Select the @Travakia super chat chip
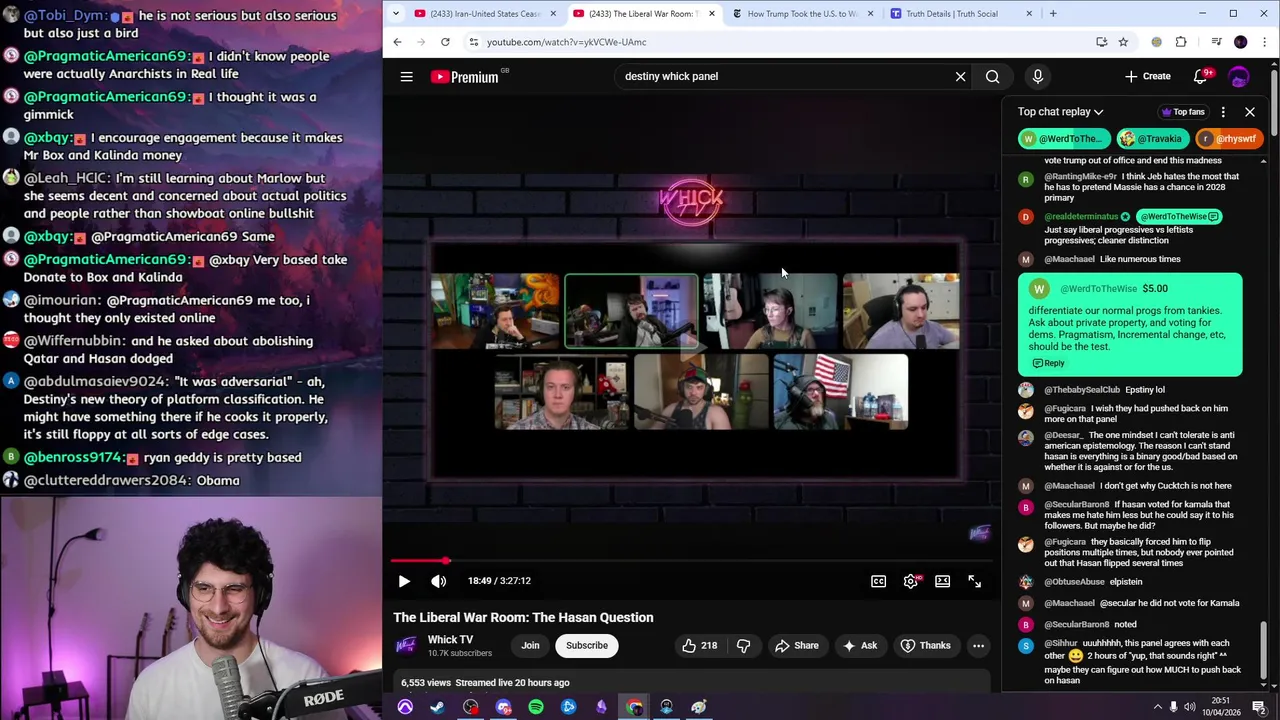Image resolution: width=1280 pixels, height=720 pixels. click(1154, 139)
